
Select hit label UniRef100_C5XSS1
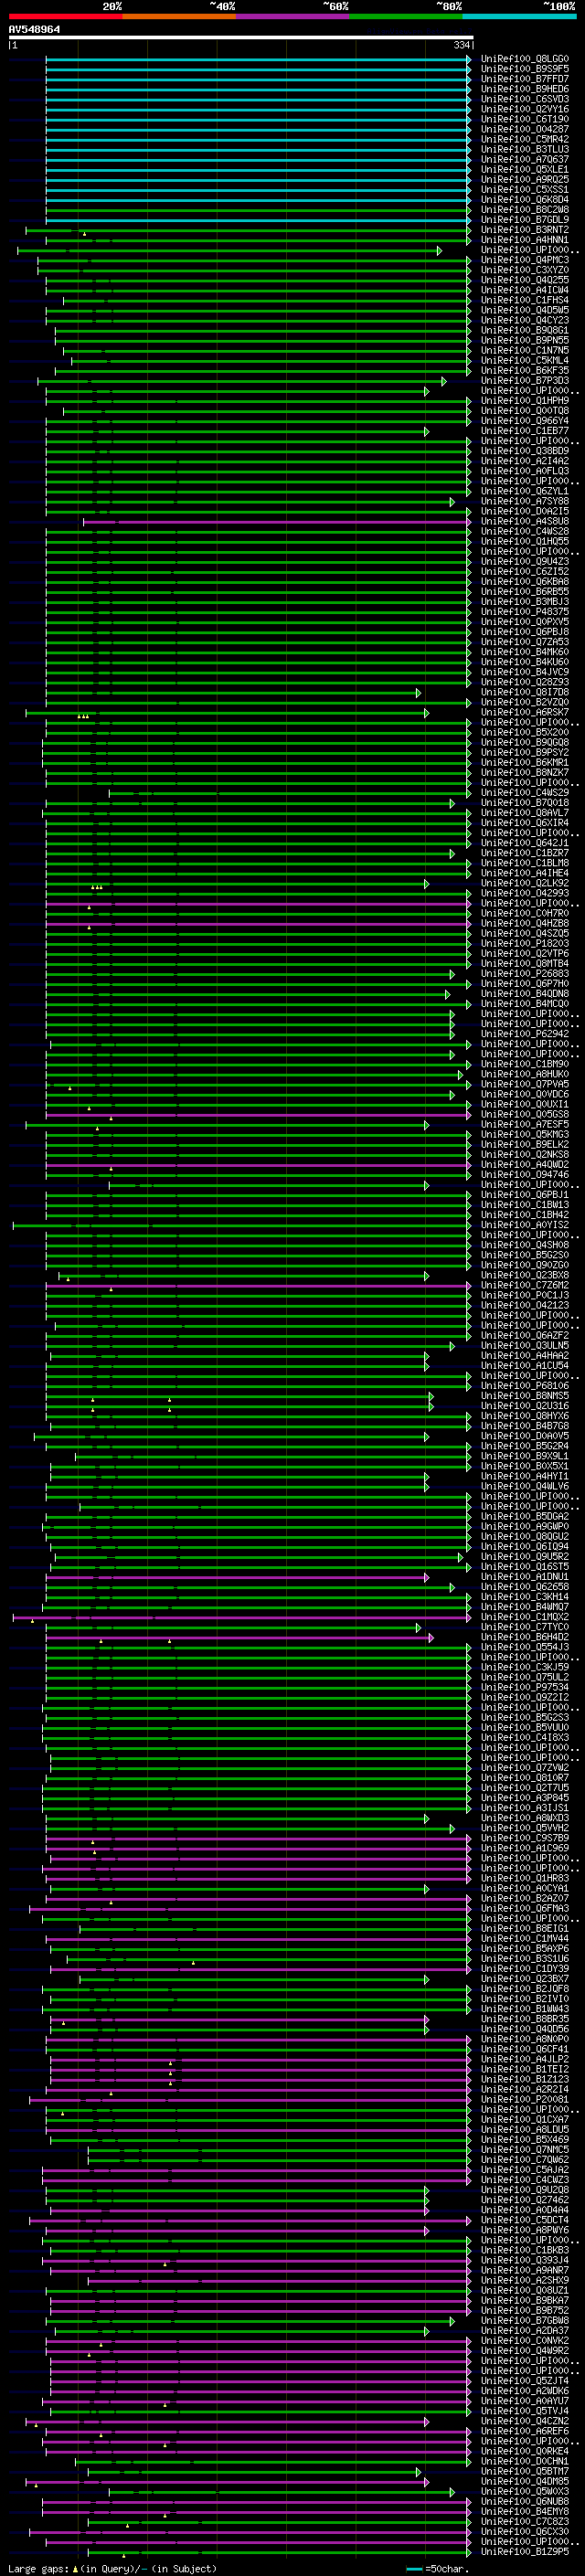coord(525,189)
